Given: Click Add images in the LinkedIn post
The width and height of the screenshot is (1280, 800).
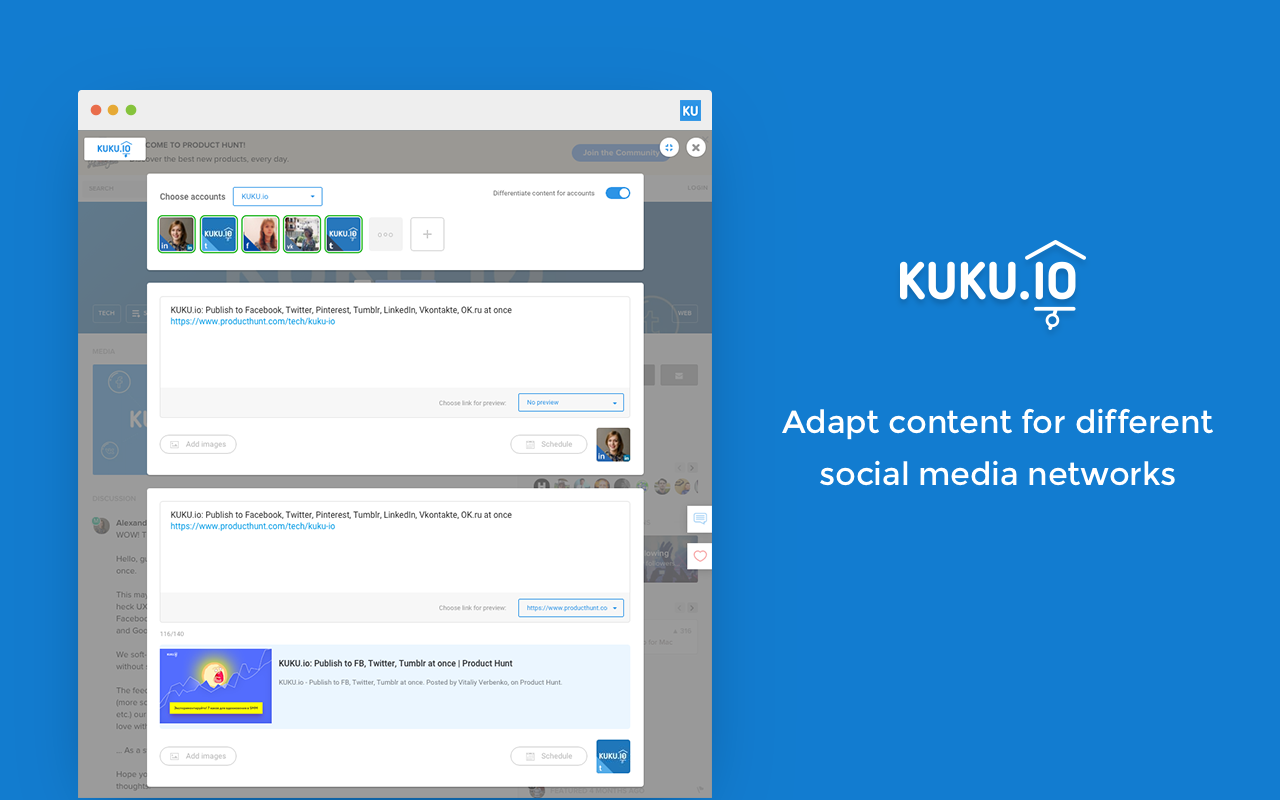Looking at the screenshot, I should [x=198, y=444].
